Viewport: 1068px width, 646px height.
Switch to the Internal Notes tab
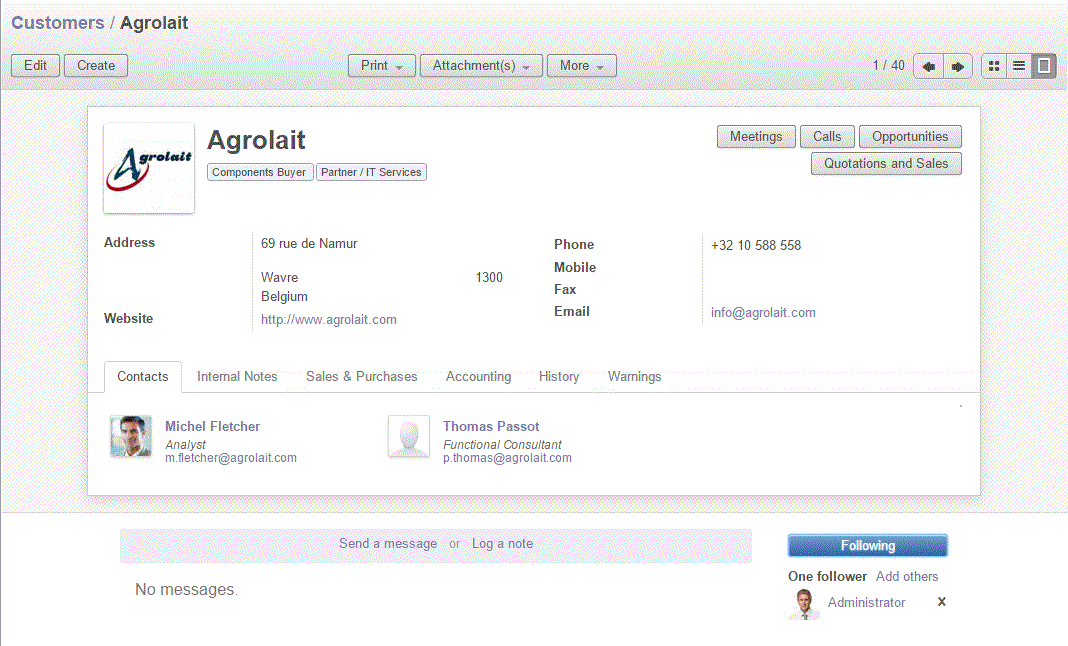point(236,377)
